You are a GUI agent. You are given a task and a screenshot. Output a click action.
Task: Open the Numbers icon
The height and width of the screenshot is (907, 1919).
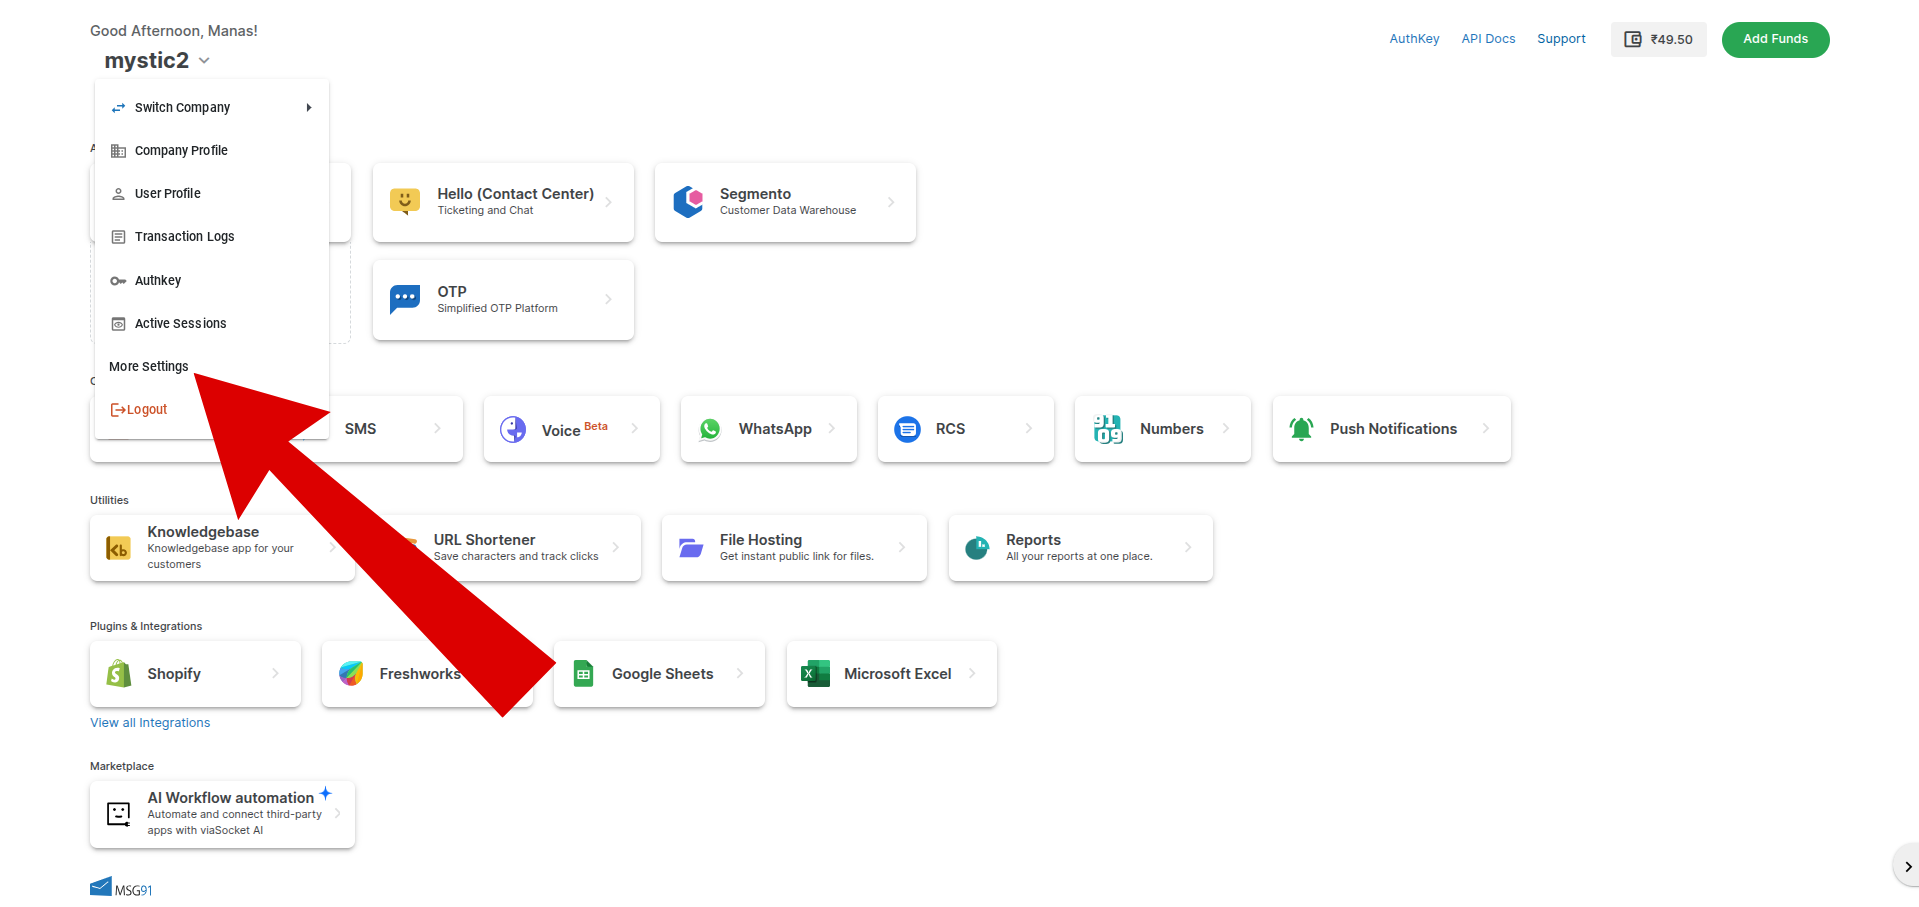pos(1108,429)
